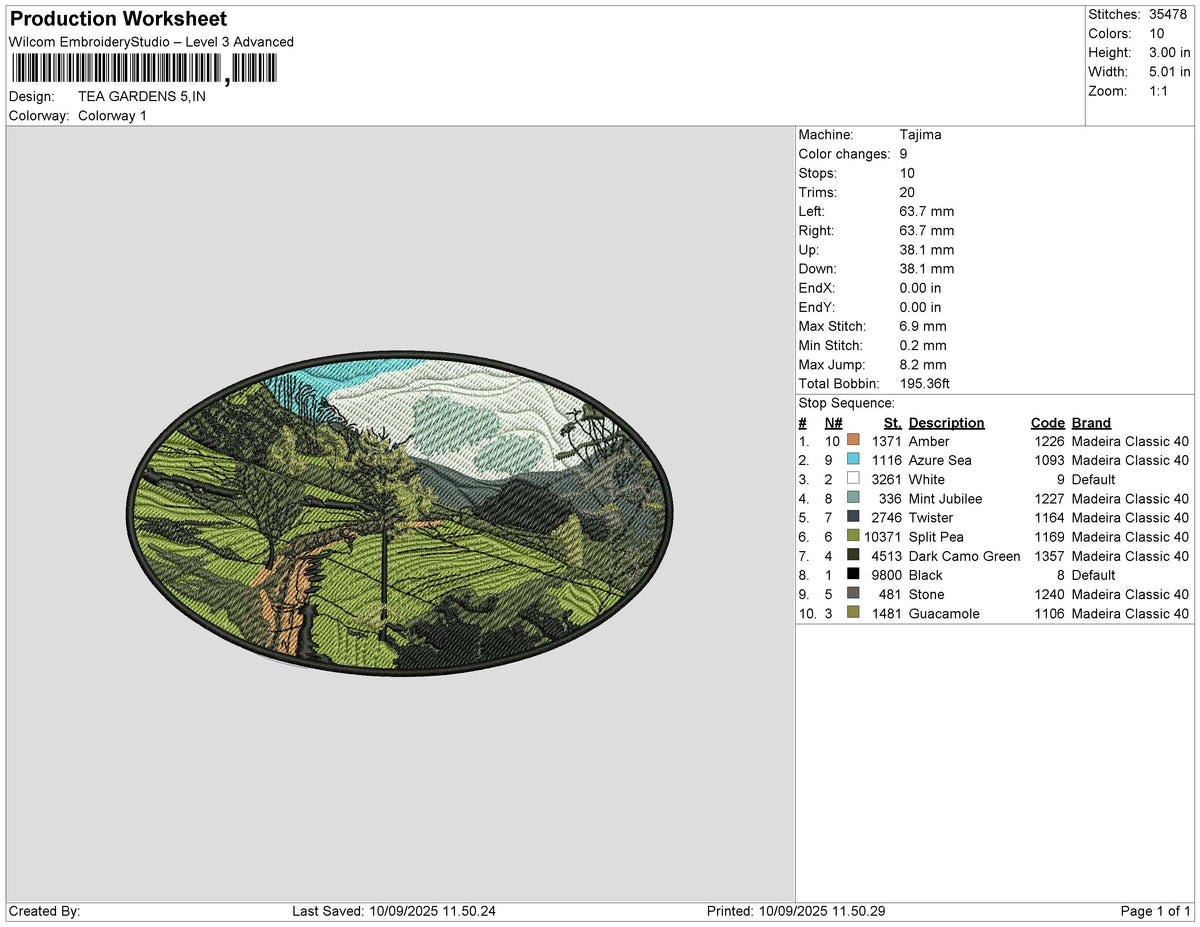Click the TEA GARDENS 5,IN design name
The image size is (1200, 927).
(x=142, y=96)
